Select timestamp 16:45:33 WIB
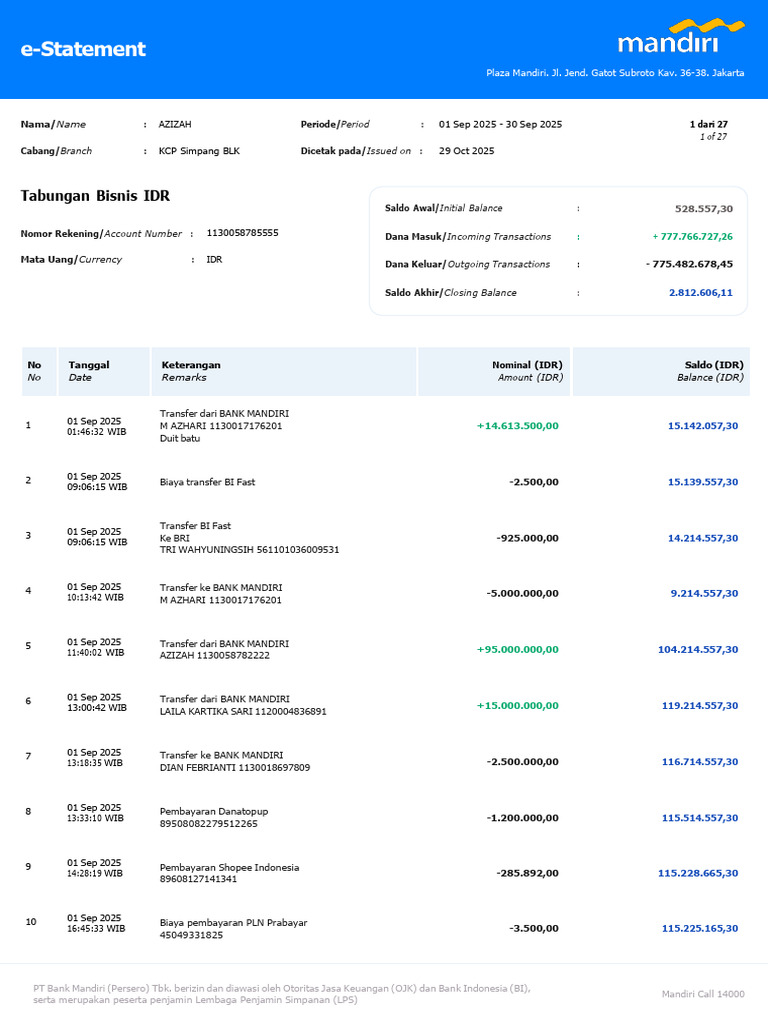Screen dimensions: 768x1024 [96, 929]
